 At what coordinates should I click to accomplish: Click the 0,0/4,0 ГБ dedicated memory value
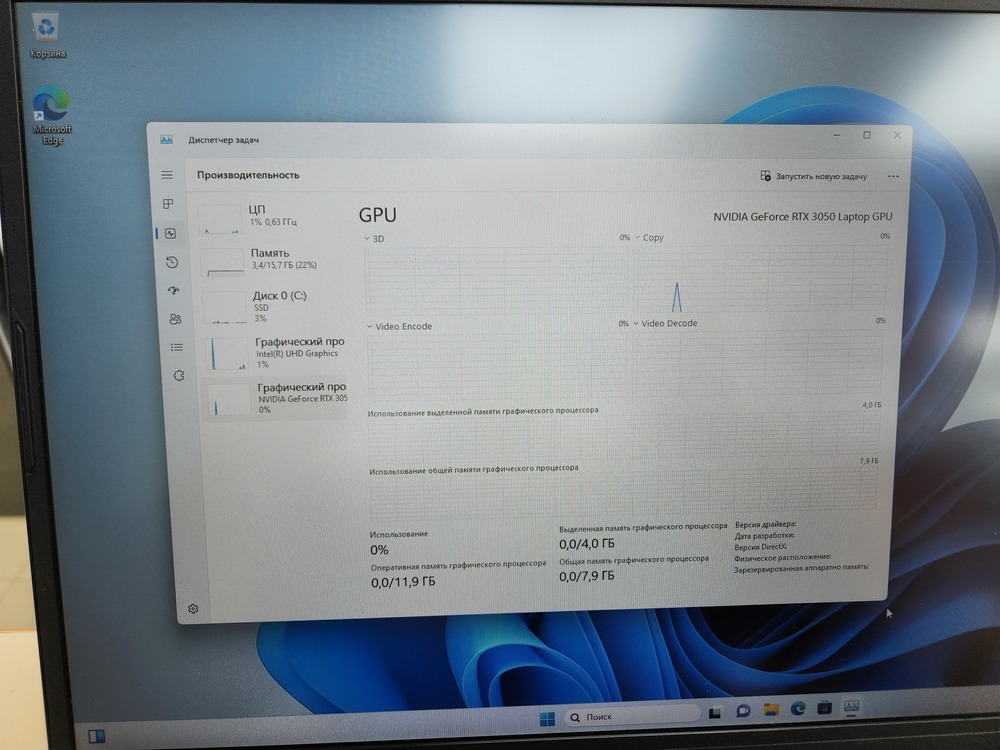click(587, 544)
